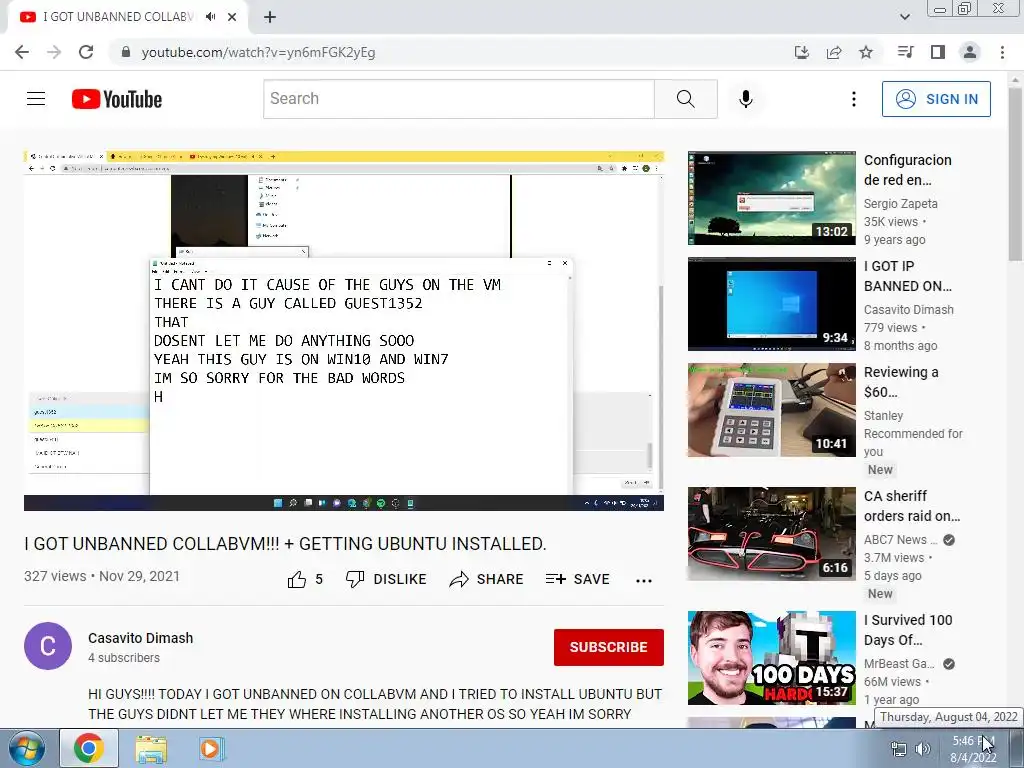The image size is (1024, 768).
Task: Open CA sheriff orders raid thumbnail
Action: 771,534
